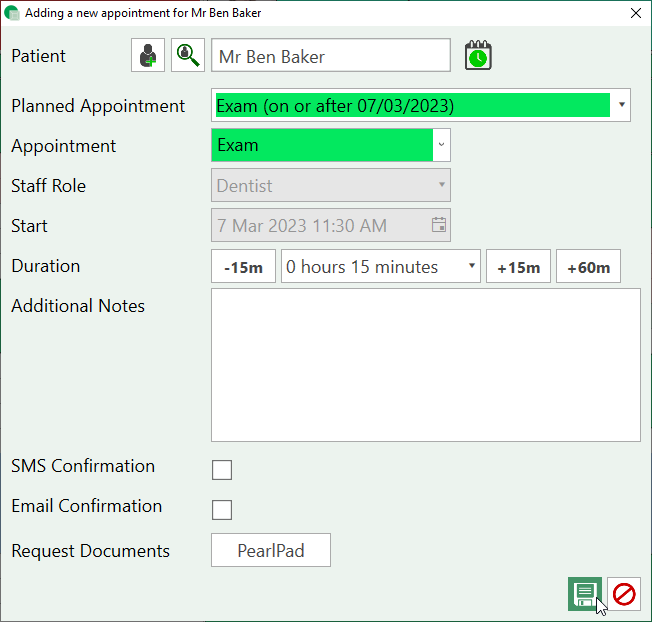Screen dimensions: 652x622
Task: Cancel the appointment using the red cancel icon
Action: point(624,594)
